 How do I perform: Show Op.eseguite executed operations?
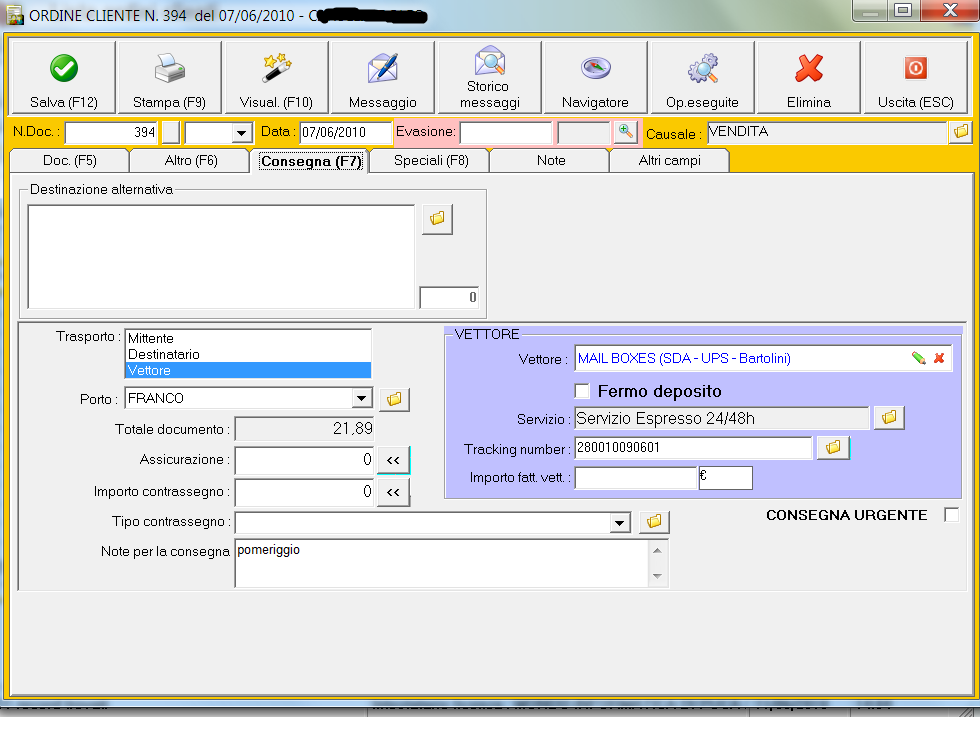tap(702, 77)
